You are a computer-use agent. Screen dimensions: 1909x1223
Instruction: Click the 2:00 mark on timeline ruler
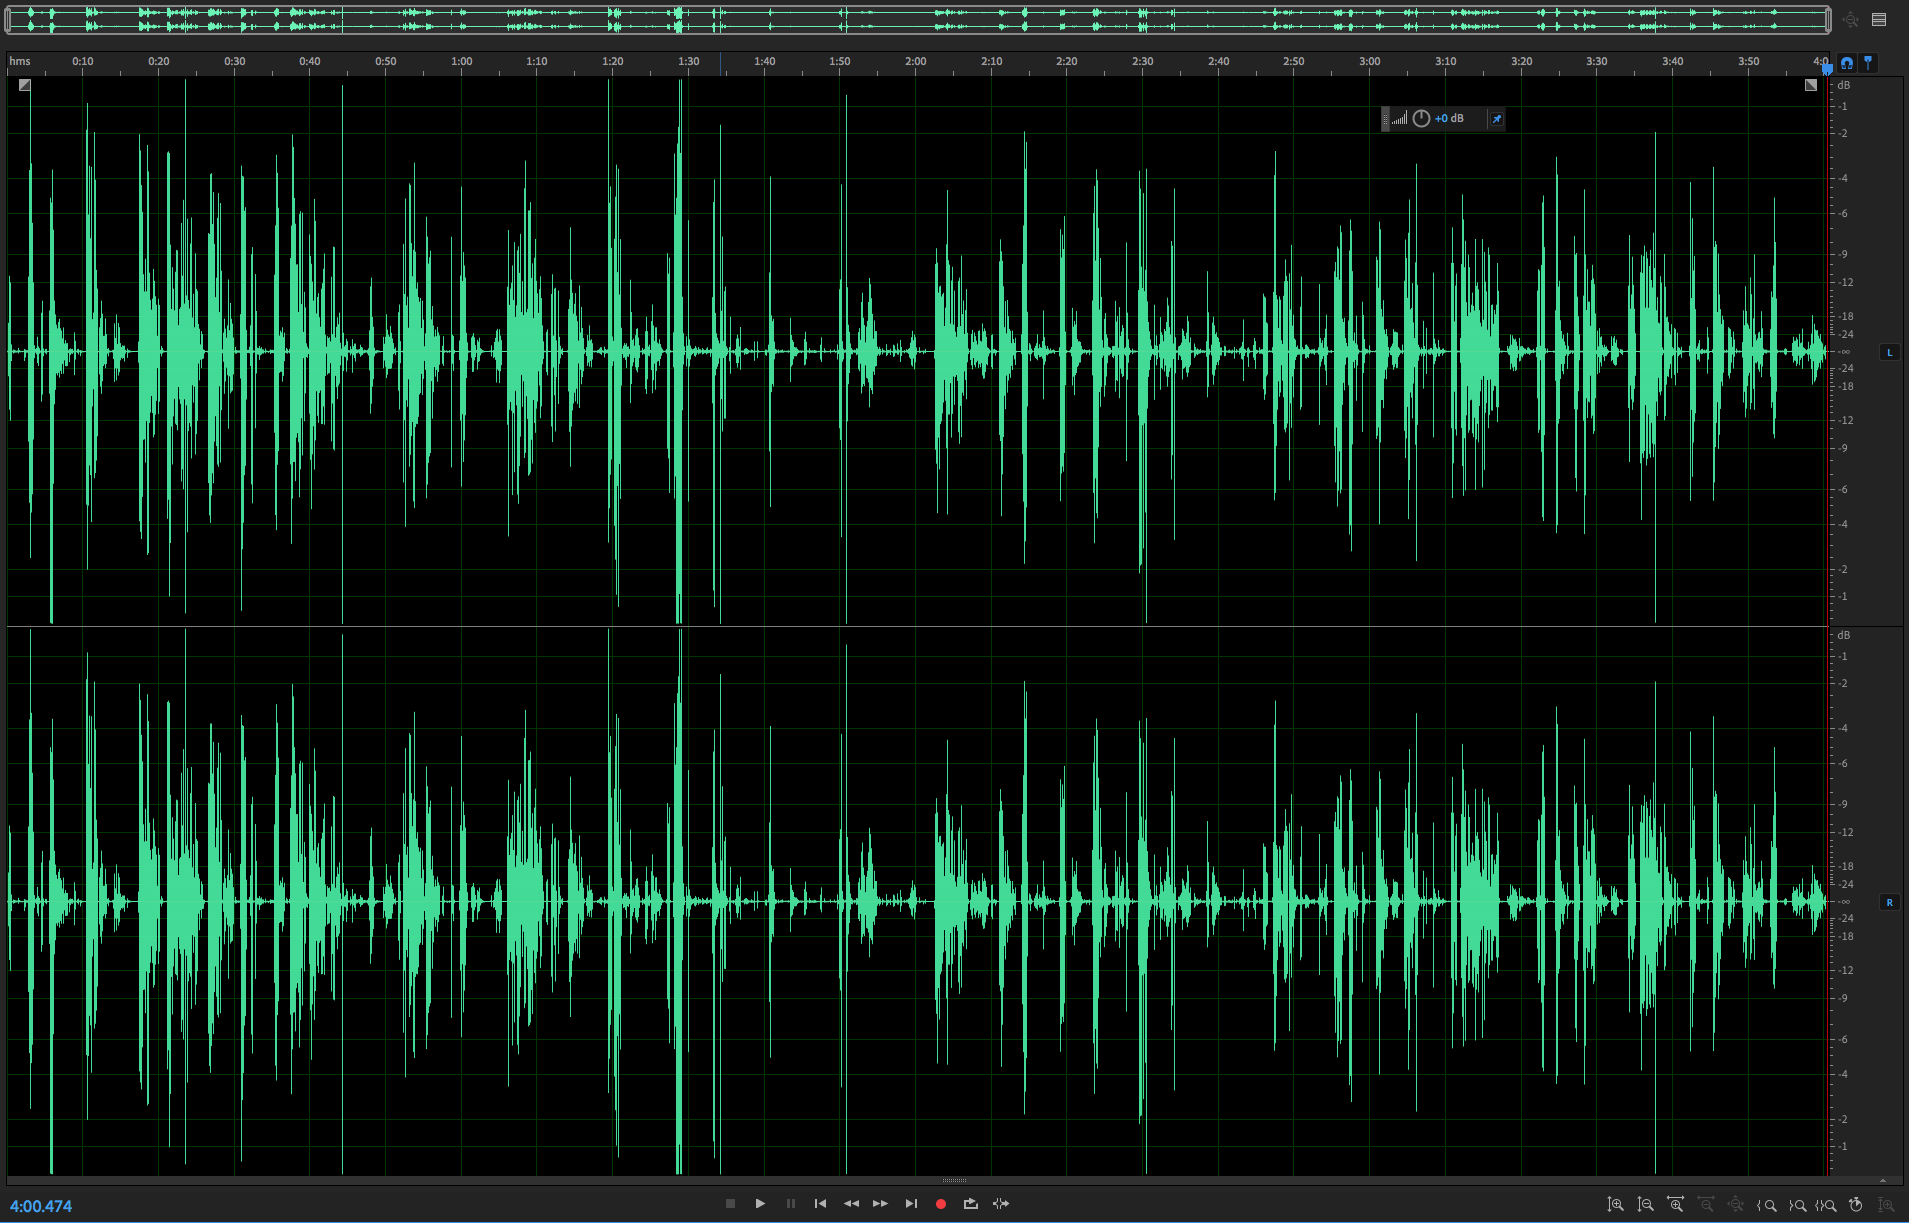coord(915,62)
